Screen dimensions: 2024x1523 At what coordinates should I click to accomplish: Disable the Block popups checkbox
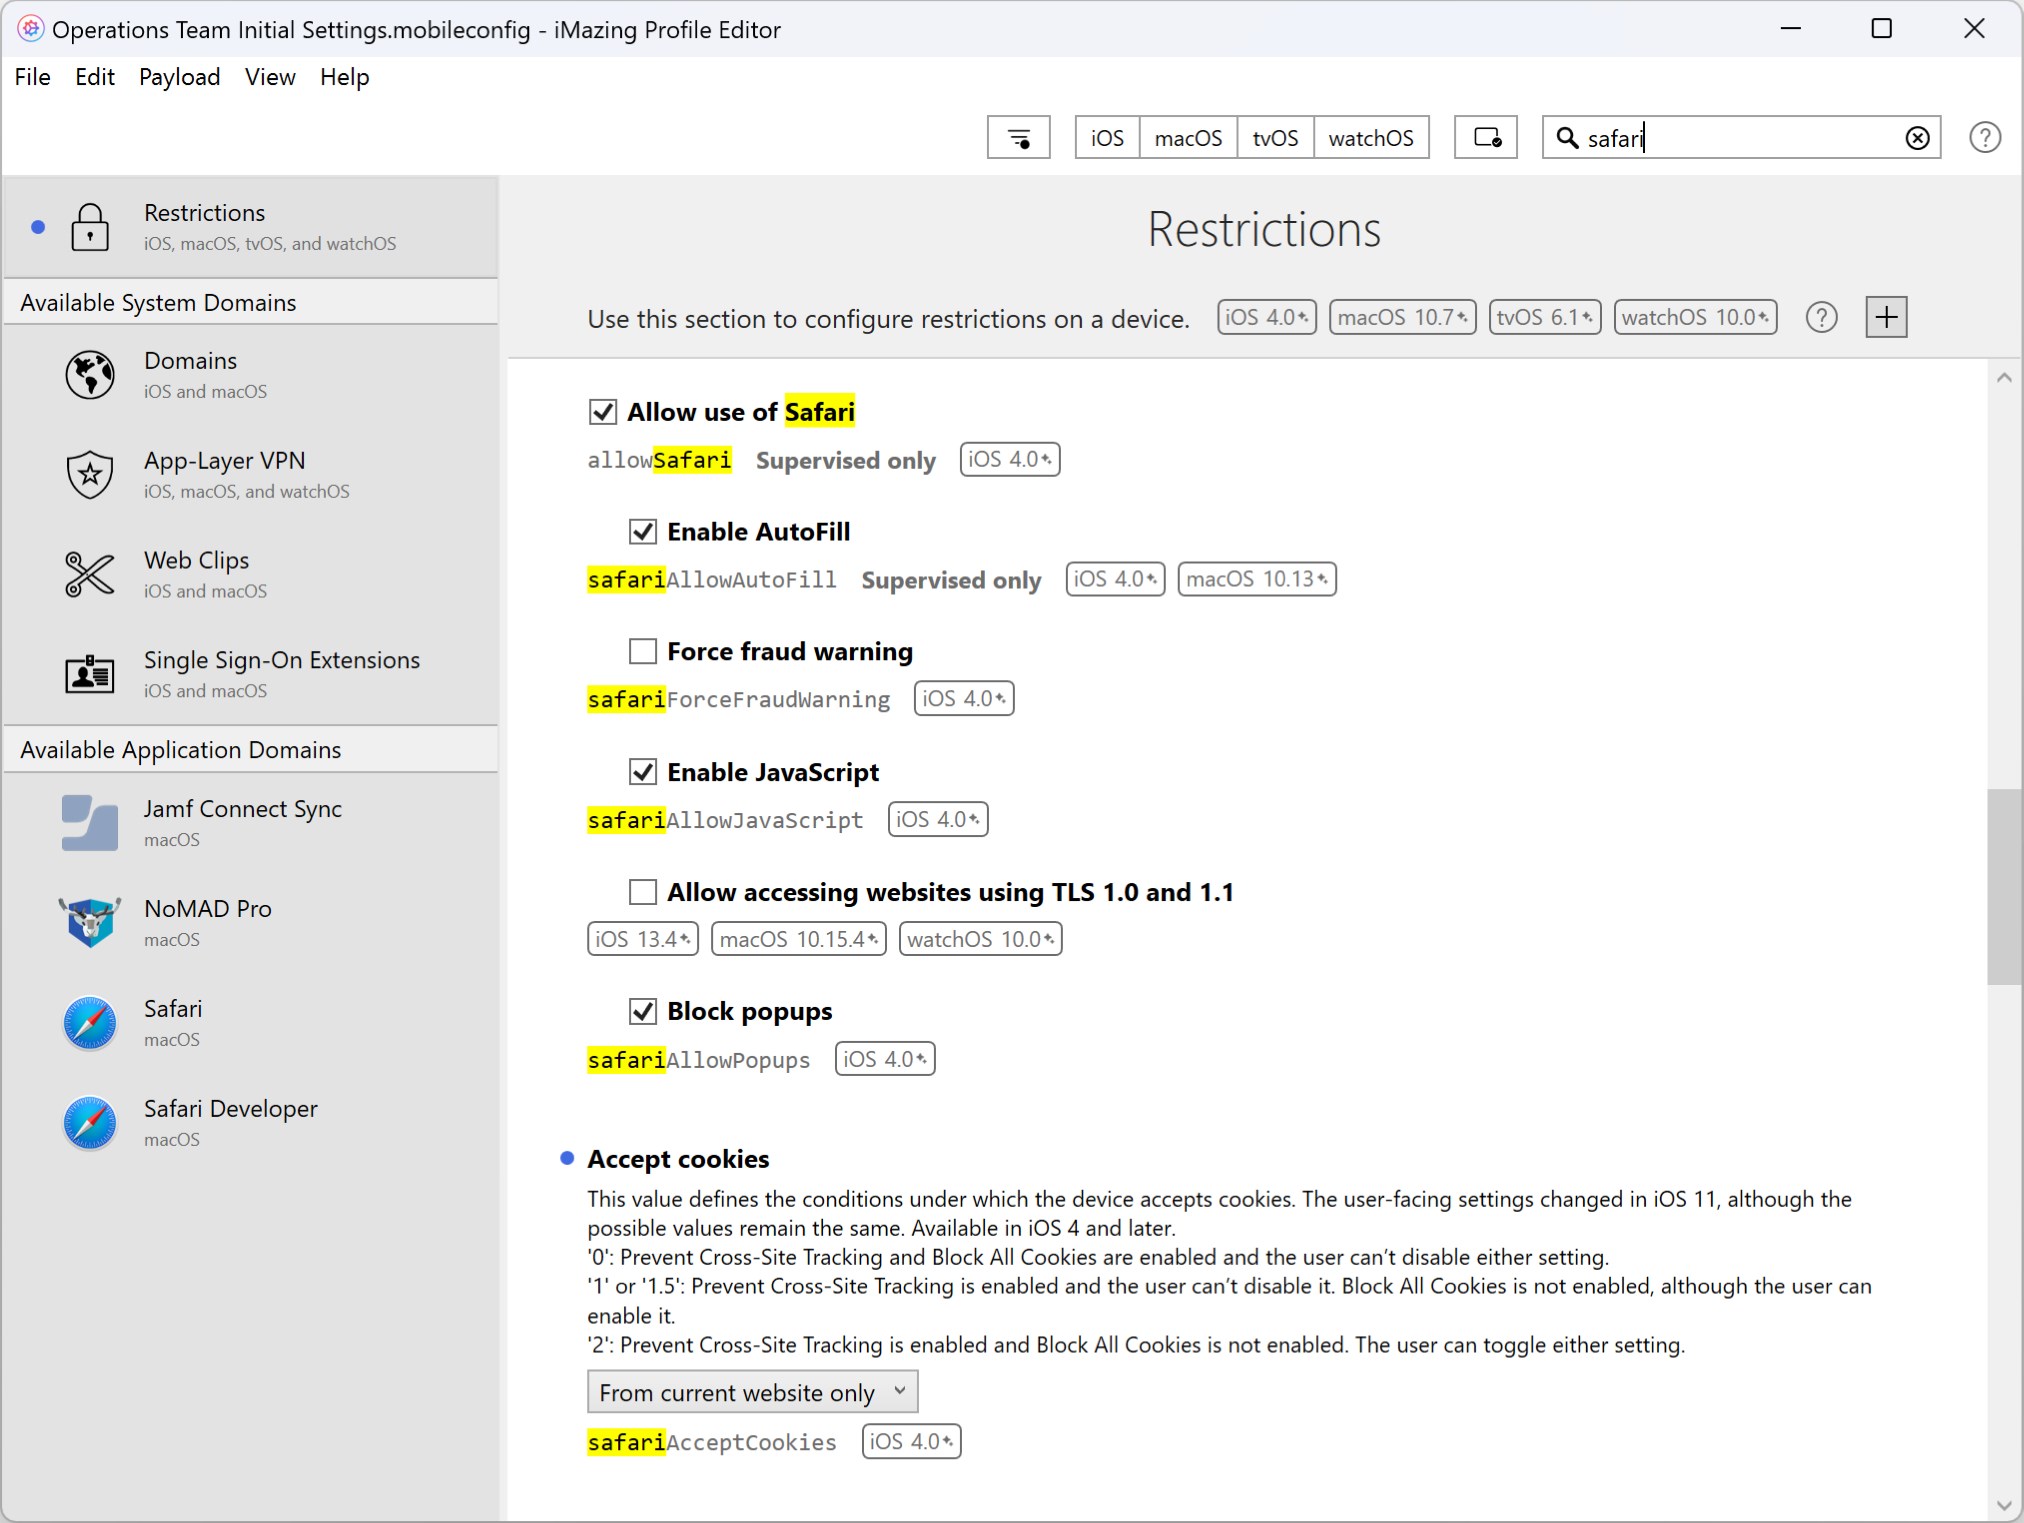[643, 1012]
